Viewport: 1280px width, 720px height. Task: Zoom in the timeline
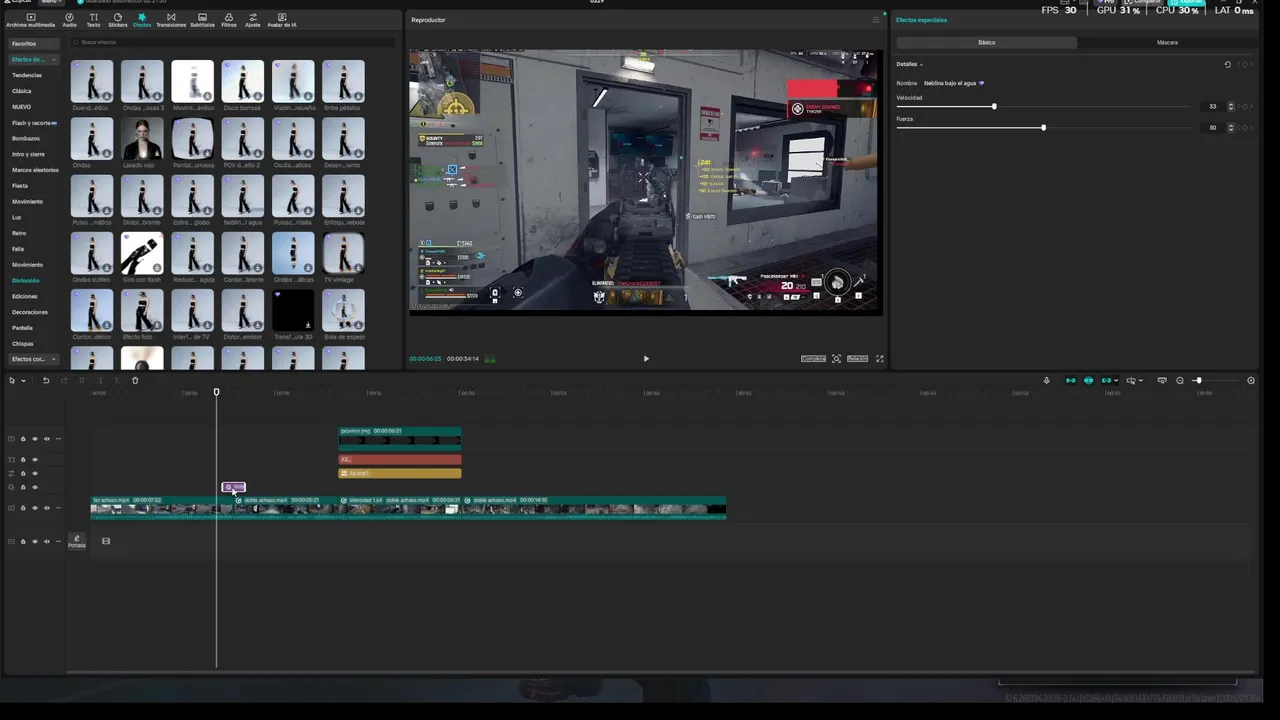coord(1251,380)
